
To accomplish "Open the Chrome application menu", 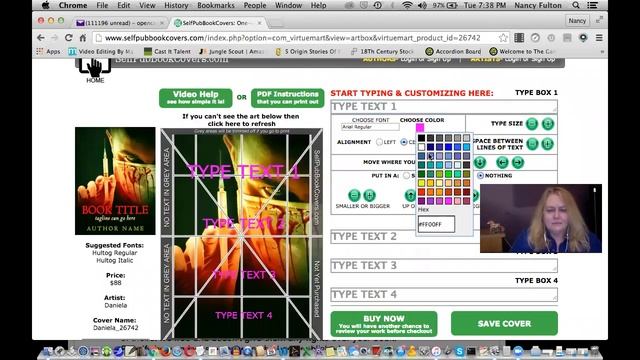I will point(73,5).
